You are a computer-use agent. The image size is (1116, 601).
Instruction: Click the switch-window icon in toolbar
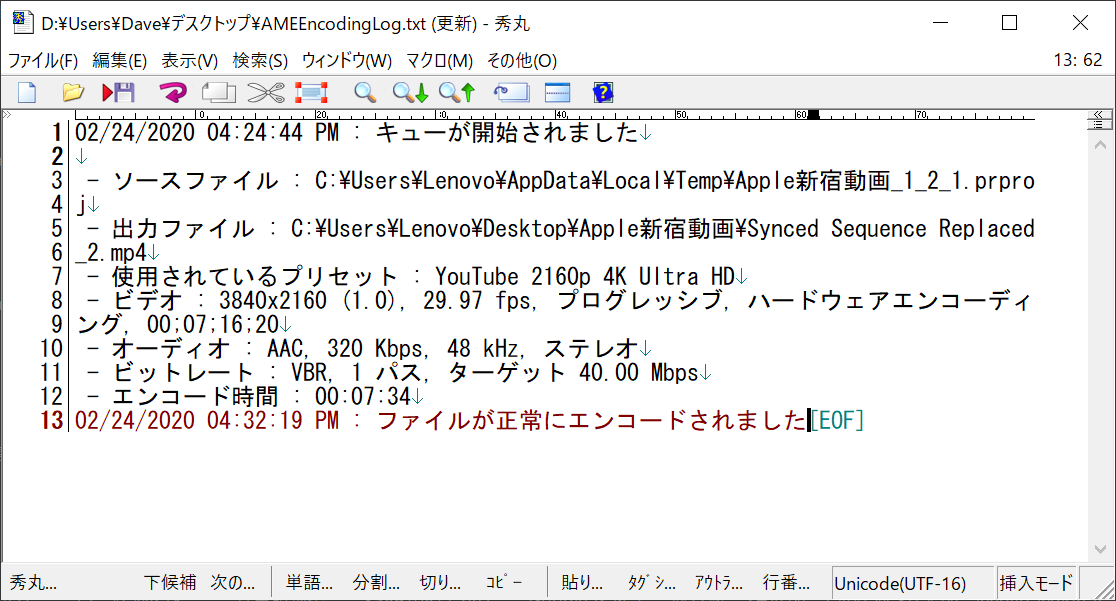[512, 93]
